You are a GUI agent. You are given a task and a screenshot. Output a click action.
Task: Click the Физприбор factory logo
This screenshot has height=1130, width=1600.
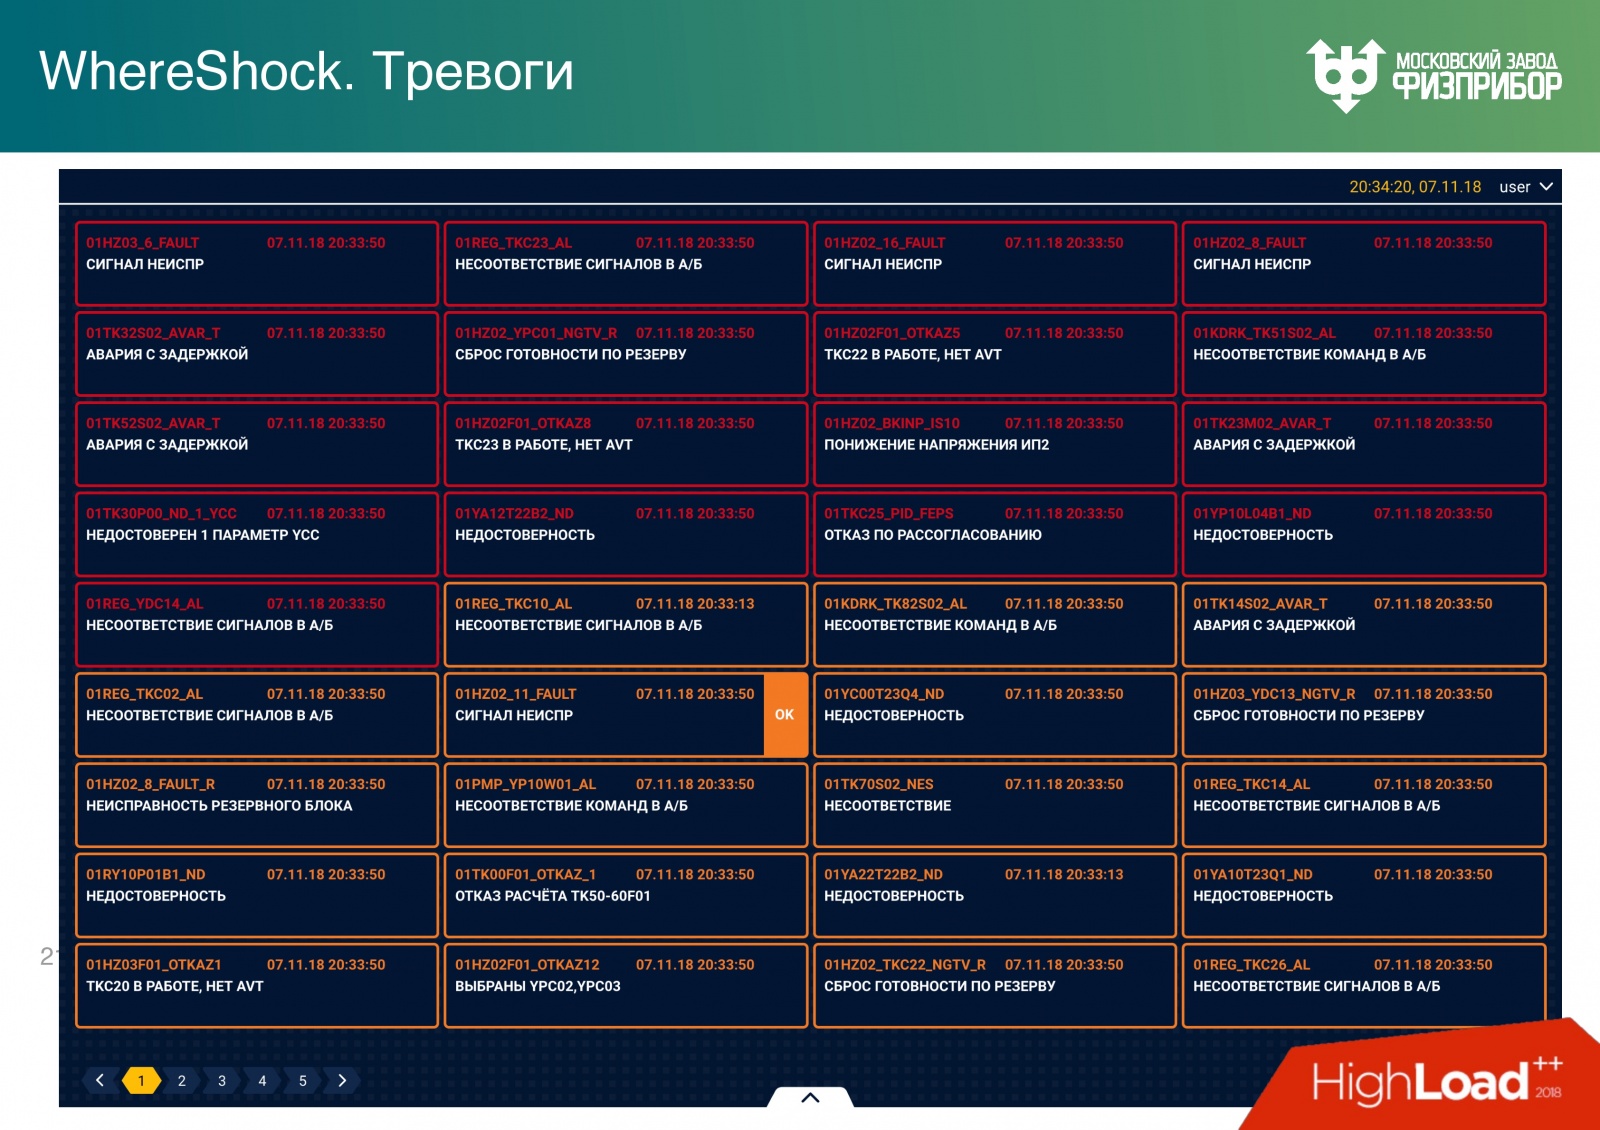[x=1435, y=70]
